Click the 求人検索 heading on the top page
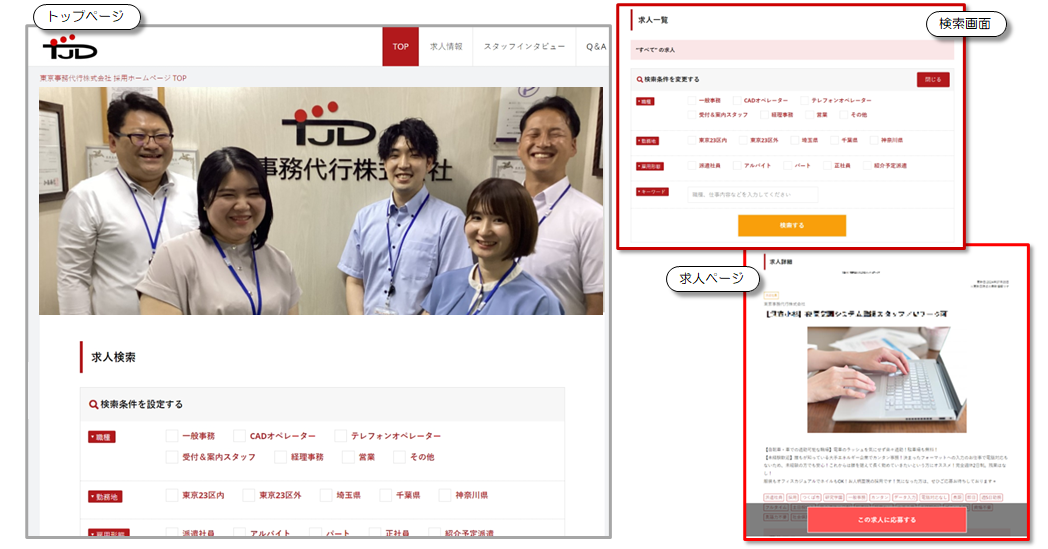Viewport: 1048px width, 549px height. coord(113,357)
